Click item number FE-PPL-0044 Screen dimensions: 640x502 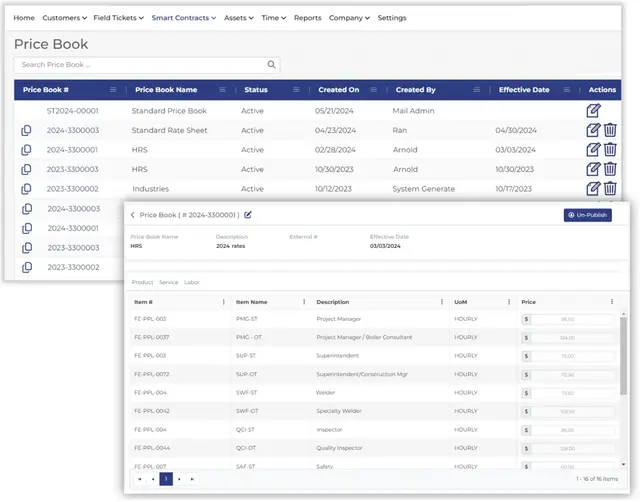pos(152,448)
